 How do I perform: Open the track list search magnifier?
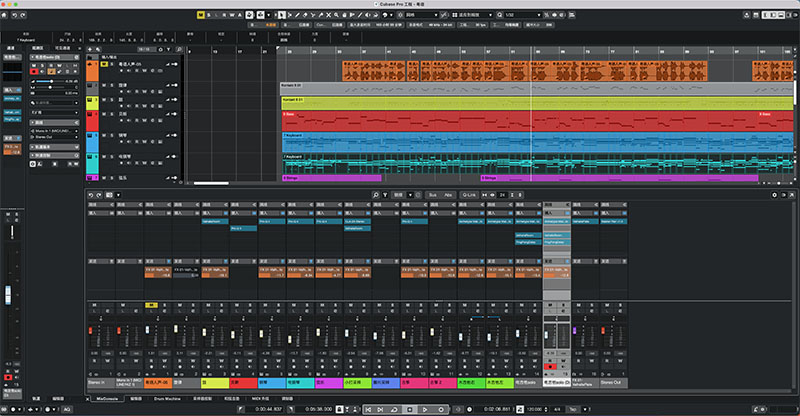pyautogui.click(x=179, y=50)
